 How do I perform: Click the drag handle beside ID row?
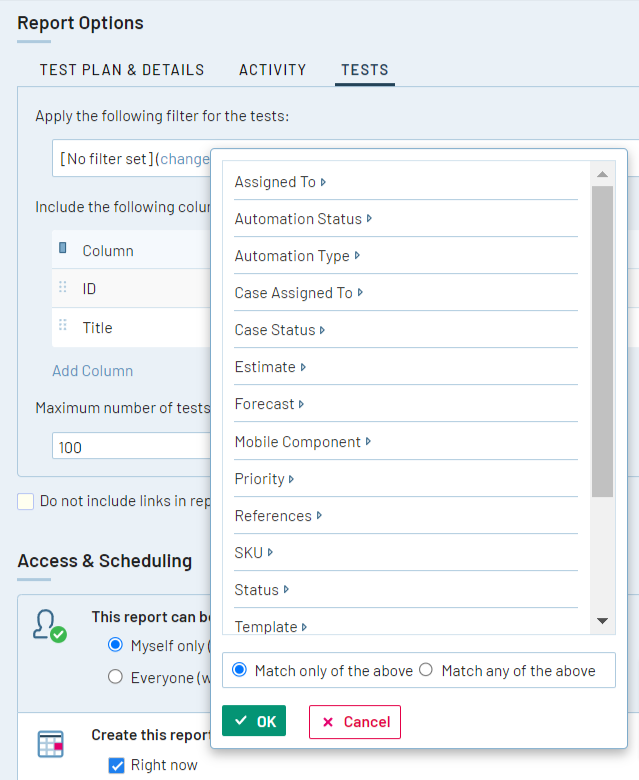[63, 289]
